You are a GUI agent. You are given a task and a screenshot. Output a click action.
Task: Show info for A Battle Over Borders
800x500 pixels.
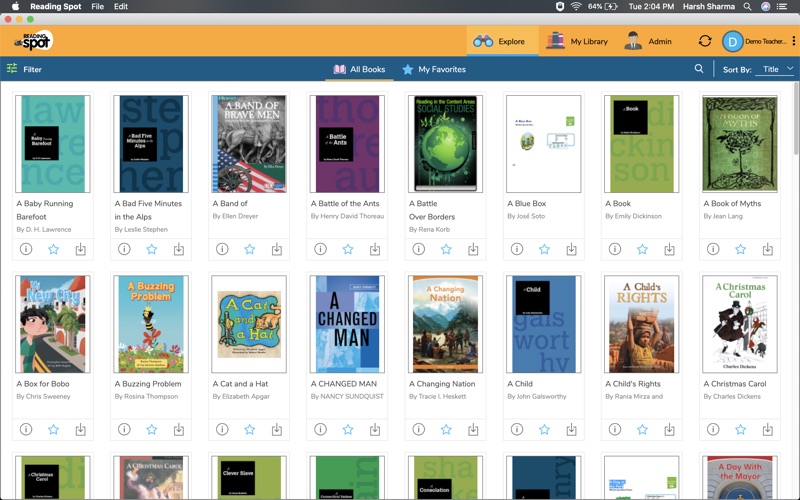[418, 249]
